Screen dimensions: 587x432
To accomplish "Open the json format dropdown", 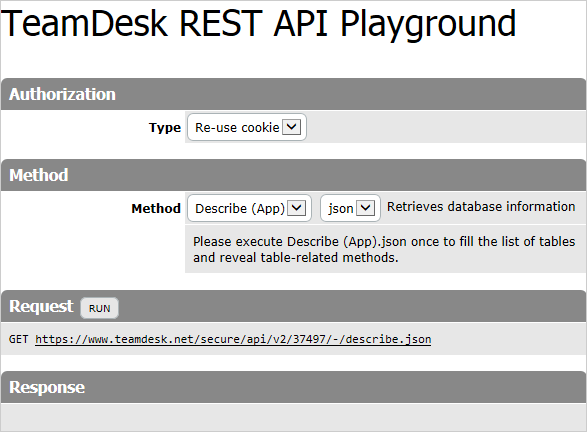I will click(x=350, y=208).
